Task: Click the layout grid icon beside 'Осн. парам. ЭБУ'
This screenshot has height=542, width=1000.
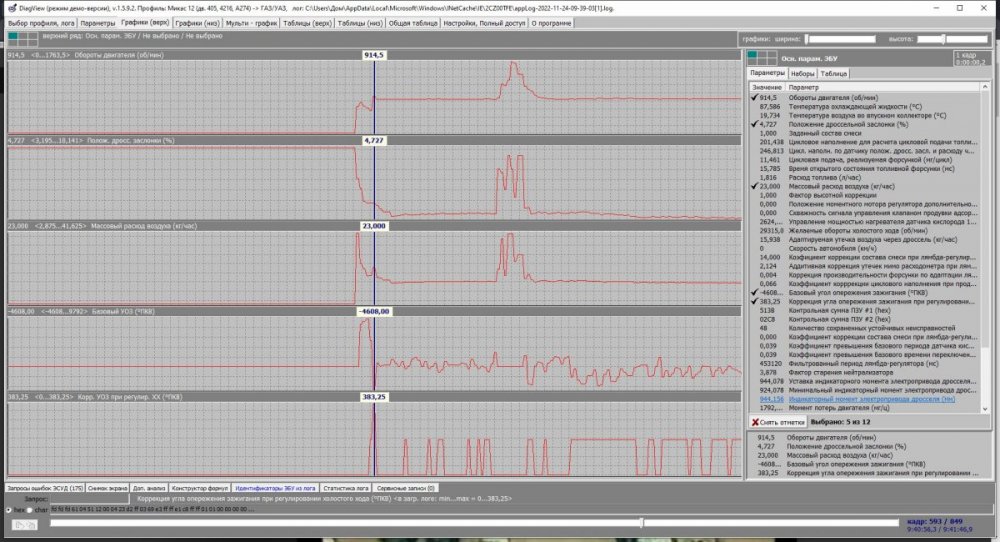Action: click(x=763, y=57)
